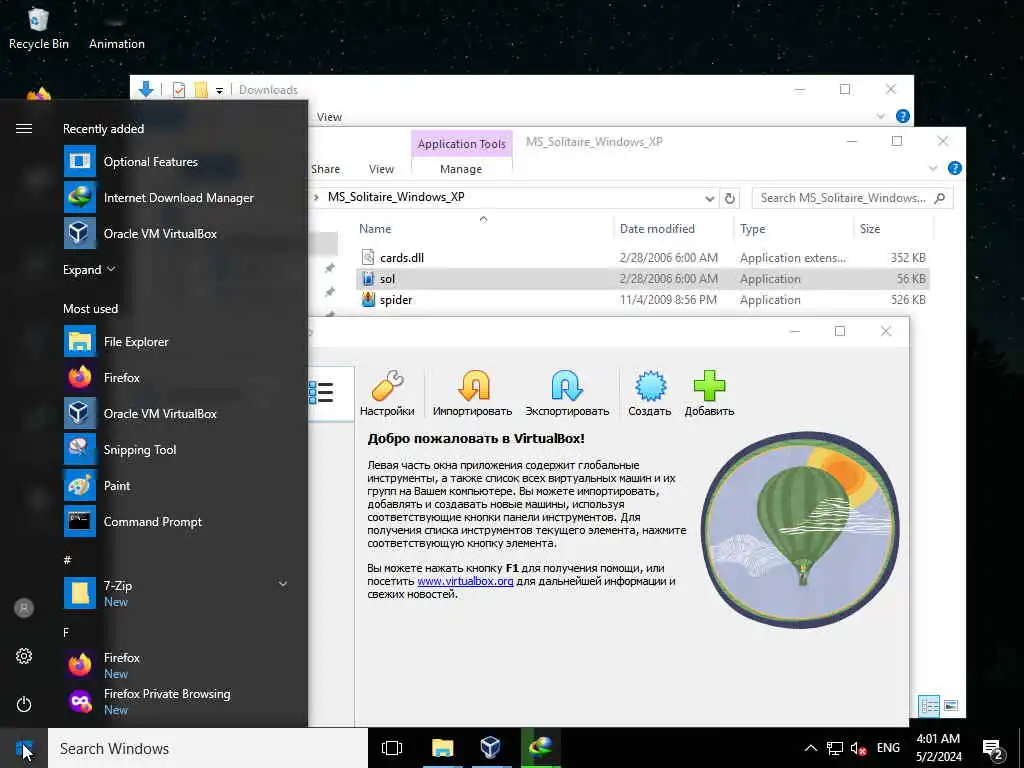Expand ribbon in MS_Solitaire_Windows_XP window

click(933, 168)
